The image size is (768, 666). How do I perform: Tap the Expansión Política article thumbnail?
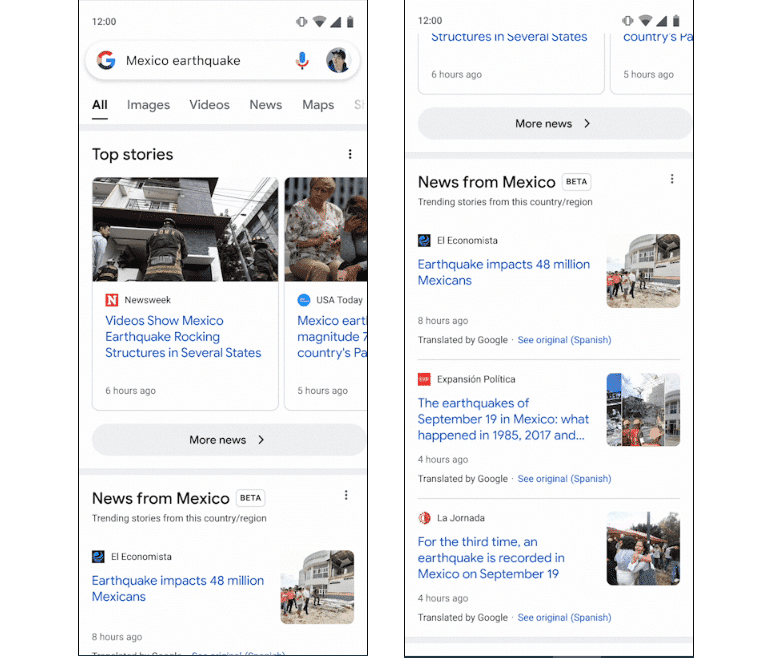(643, 410)
